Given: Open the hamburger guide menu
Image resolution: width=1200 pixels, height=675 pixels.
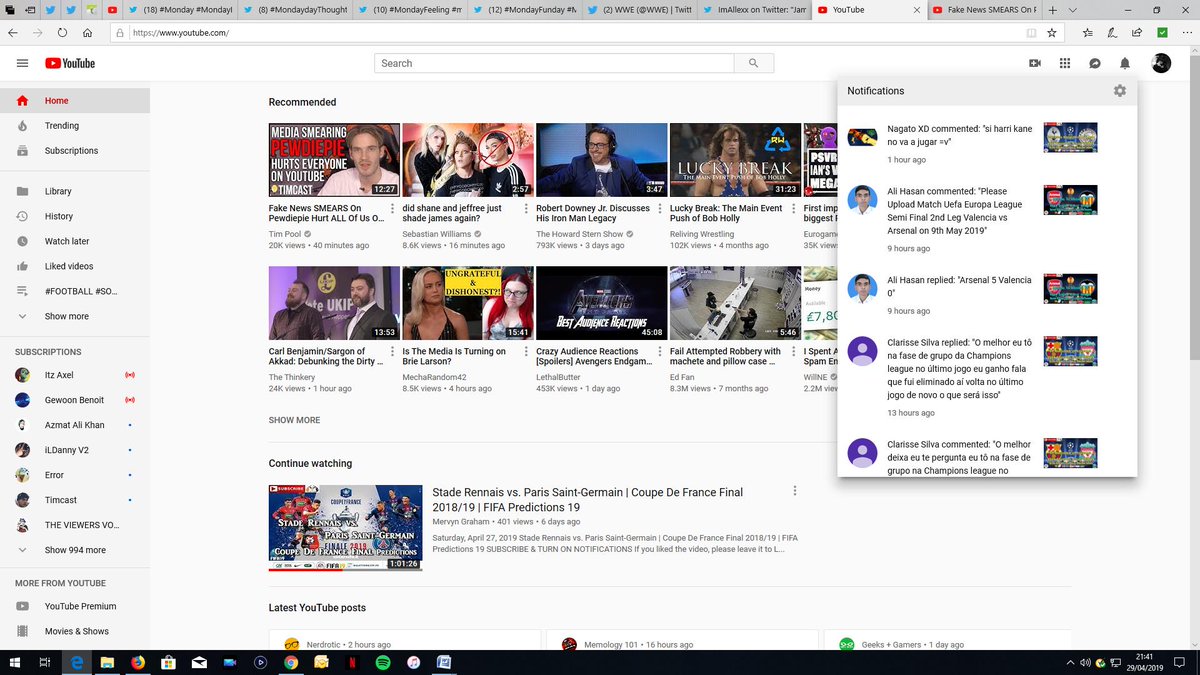Looking at the screenshot, I should tap(22, 63).
